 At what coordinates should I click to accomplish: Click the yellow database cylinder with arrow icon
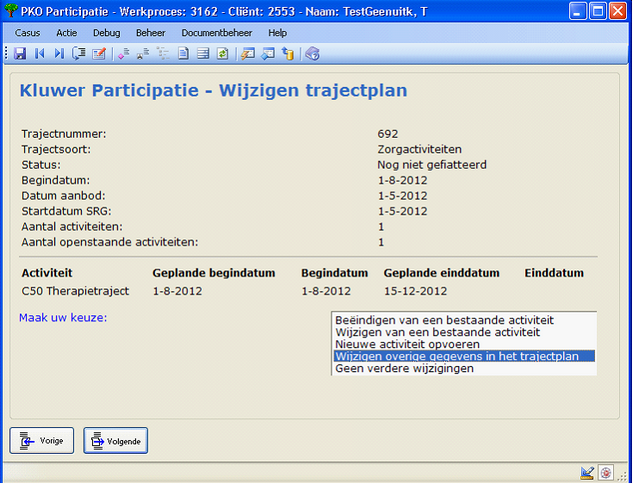(x=288, y=54)
